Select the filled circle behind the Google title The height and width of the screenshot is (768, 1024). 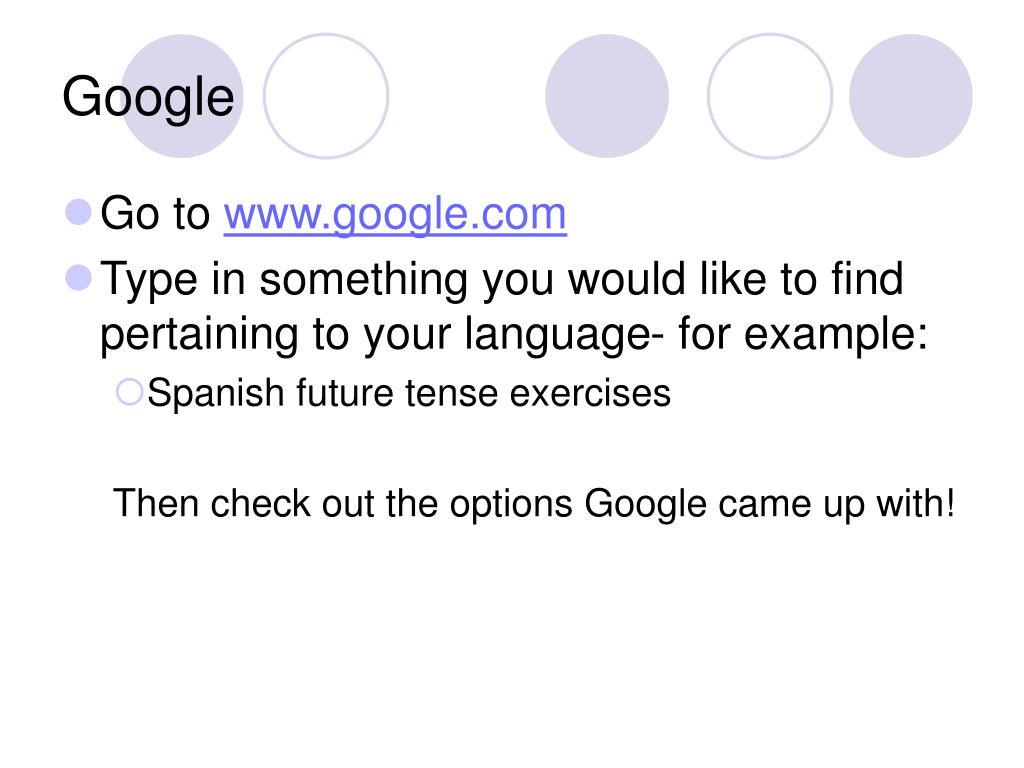(x=182, y=96)
